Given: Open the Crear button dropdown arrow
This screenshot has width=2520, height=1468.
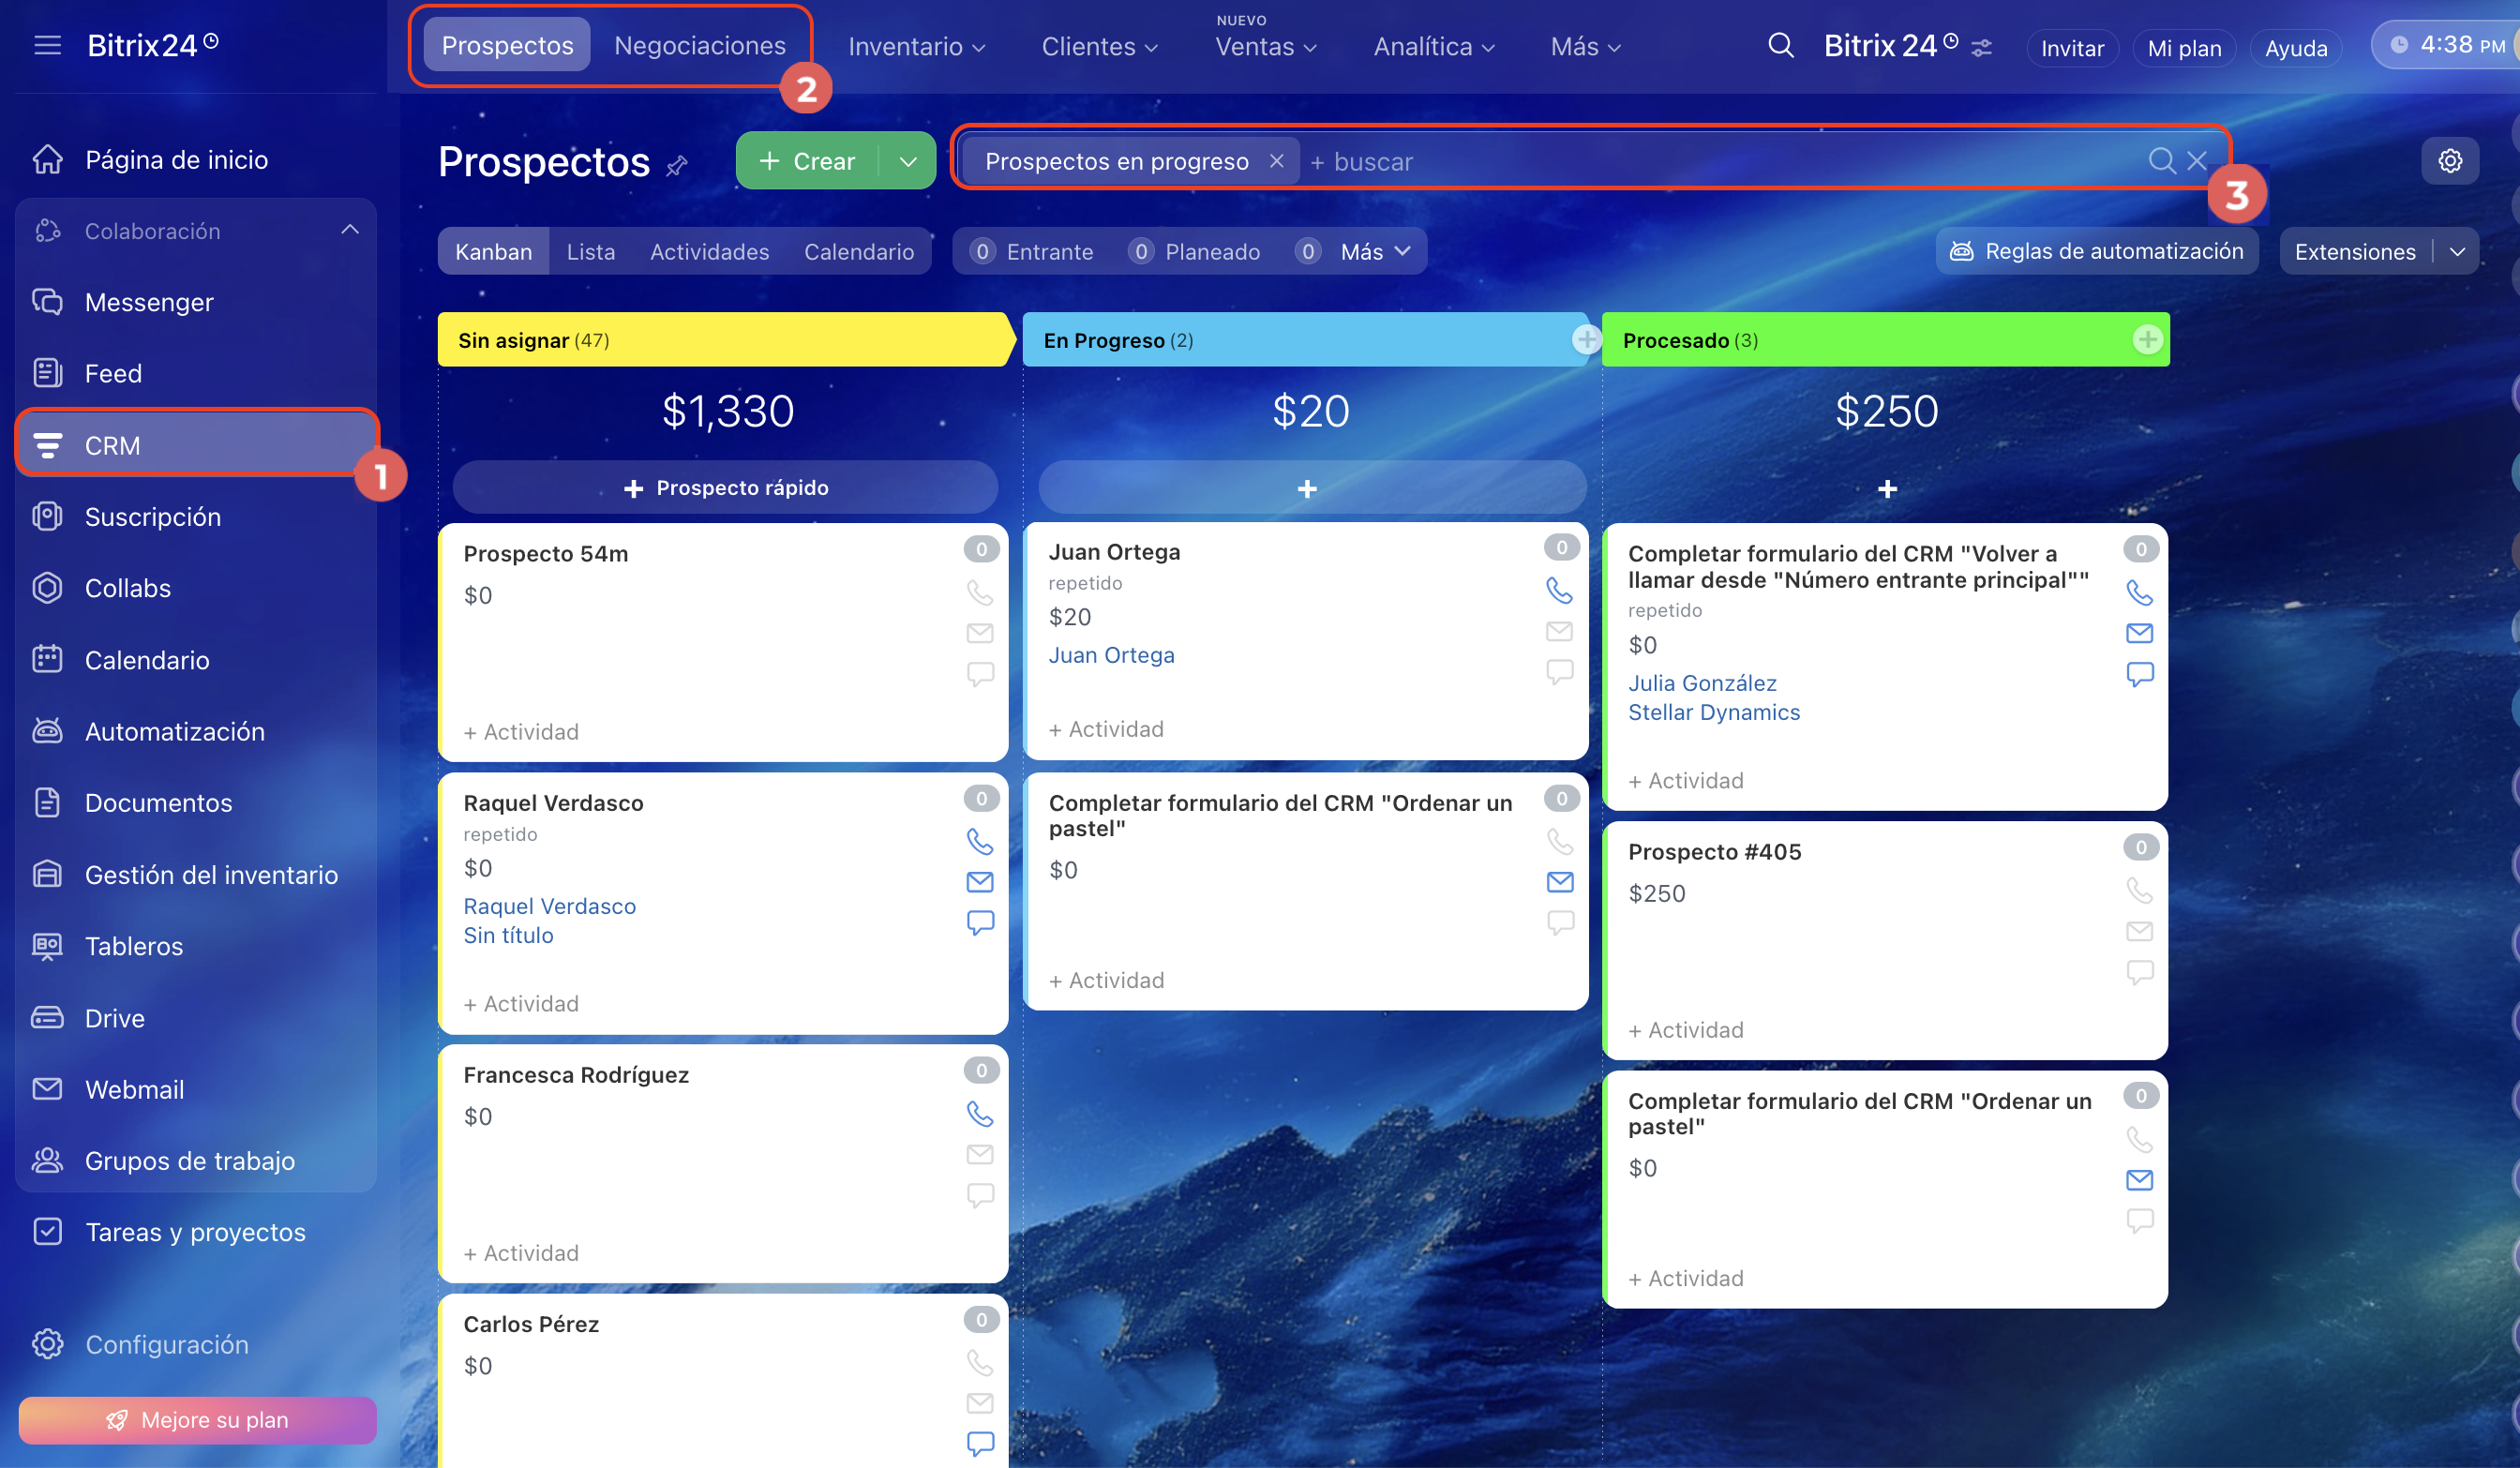Looking at the screenshot, I should click(907, 161).
